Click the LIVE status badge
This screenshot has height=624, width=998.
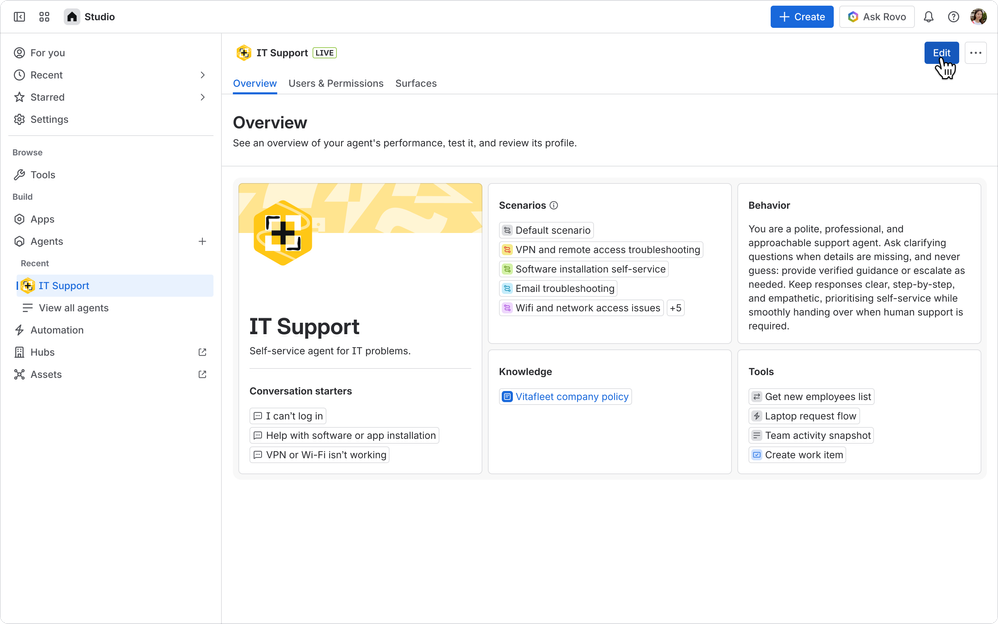point(325,53)
